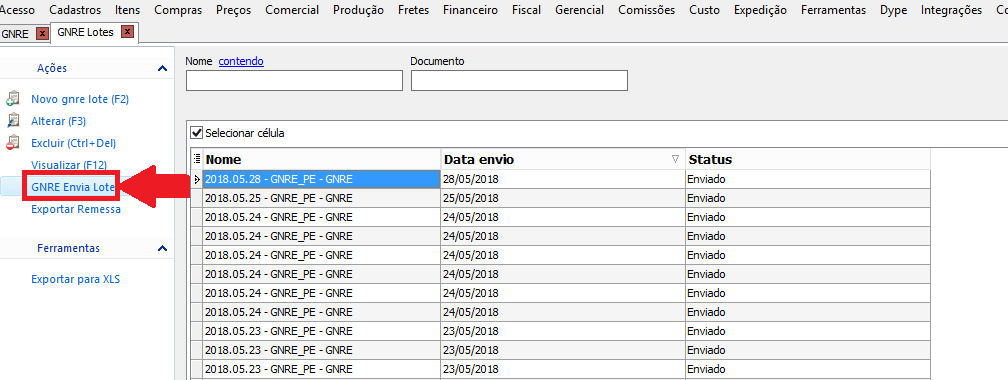Focus the Documento input field

(519, 80)
